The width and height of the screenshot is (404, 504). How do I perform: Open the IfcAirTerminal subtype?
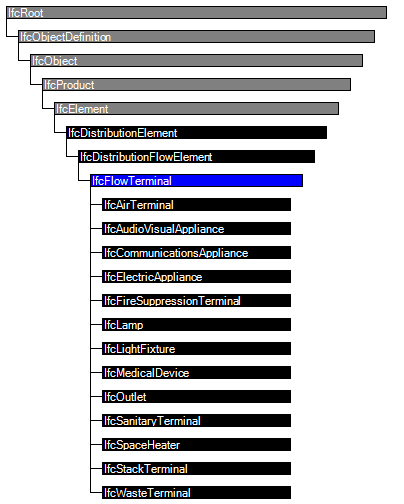pyautogui.click(x=196, y=205)
